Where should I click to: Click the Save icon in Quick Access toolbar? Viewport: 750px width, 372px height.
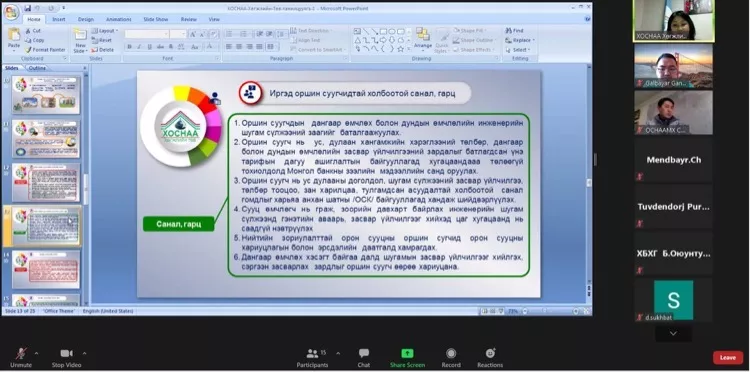tap(28, 8)
